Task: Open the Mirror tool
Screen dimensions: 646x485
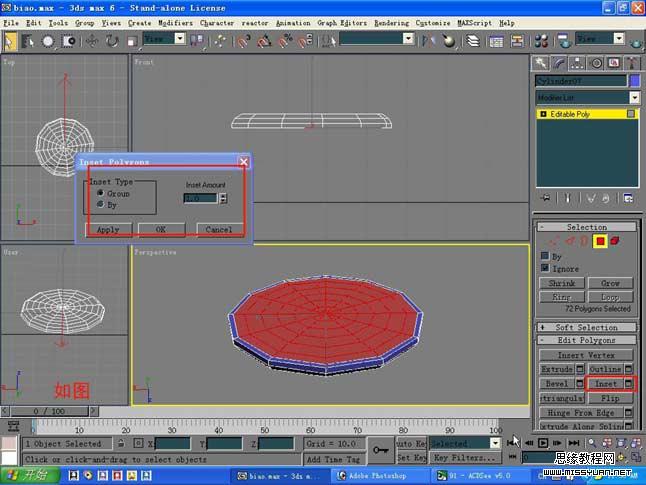Action: tap(428, 41)
